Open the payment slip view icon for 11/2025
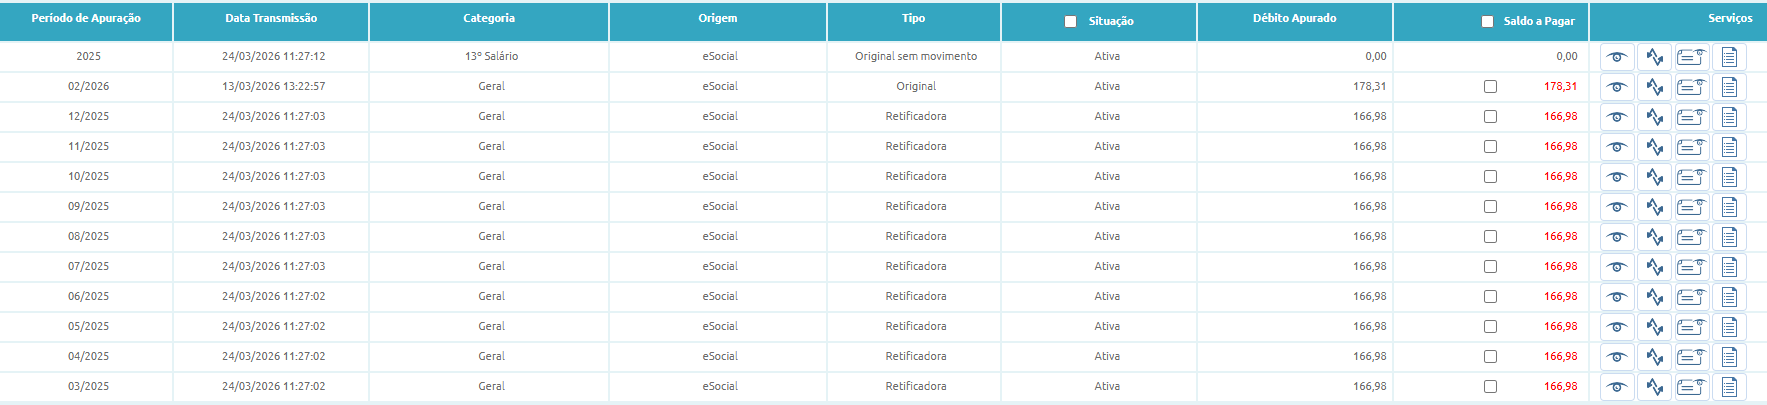Viewport: 1767px width, 405px height. (1692, 147)
